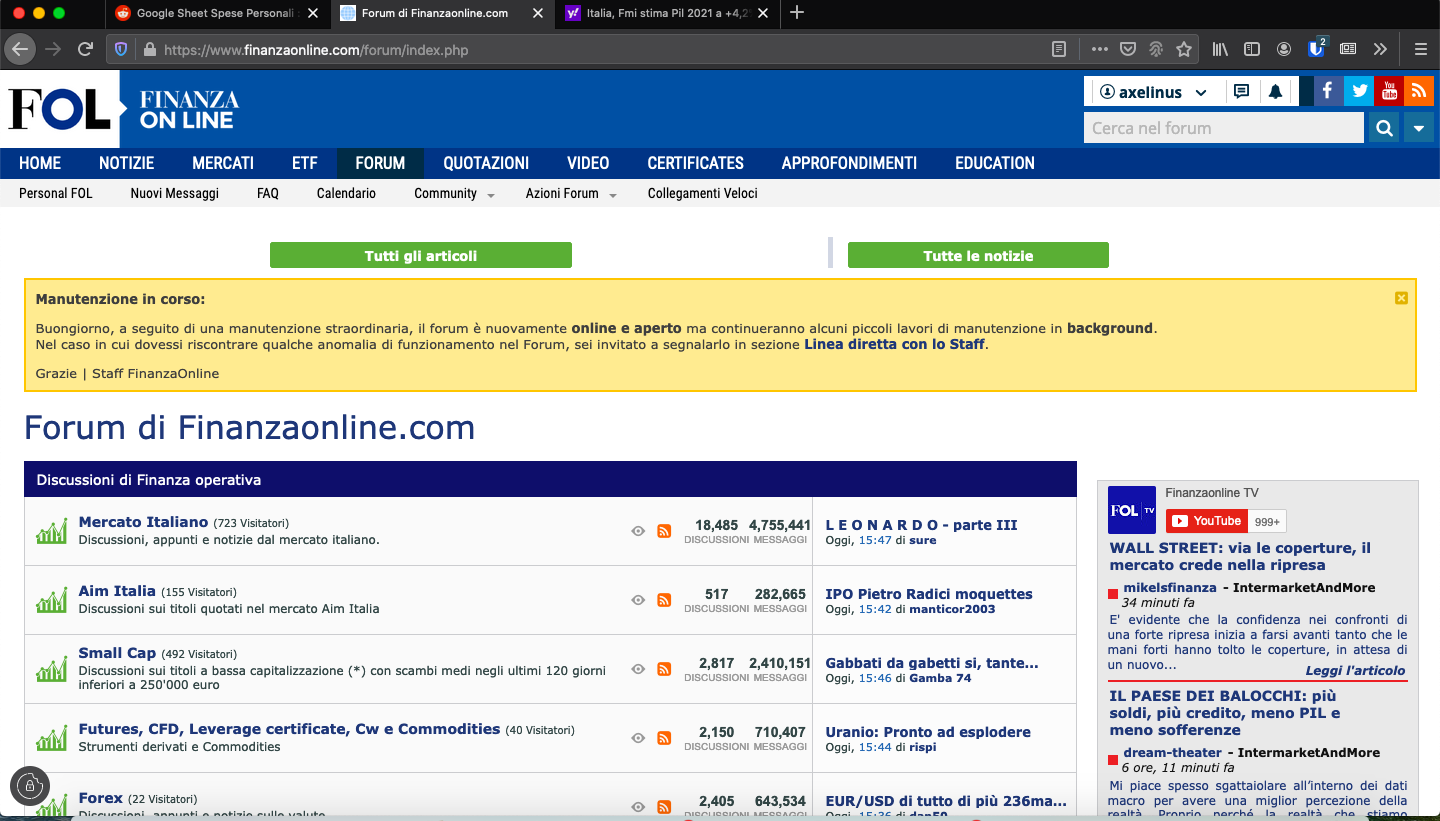Image resolution: width=1440 pixels, height=821 pixels.
Task: Expand advanced search dropdown arrow
Action: click(1419, 128)
